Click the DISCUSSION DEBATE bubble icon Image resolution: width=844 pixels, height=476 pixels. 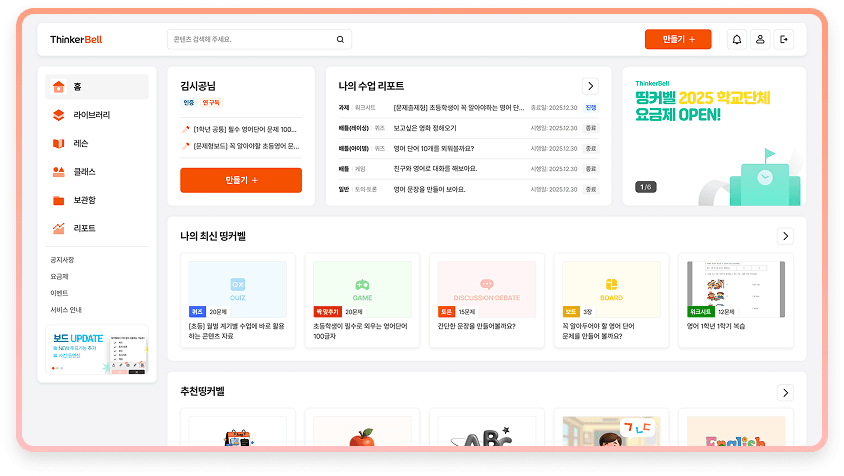pos(487,284)
